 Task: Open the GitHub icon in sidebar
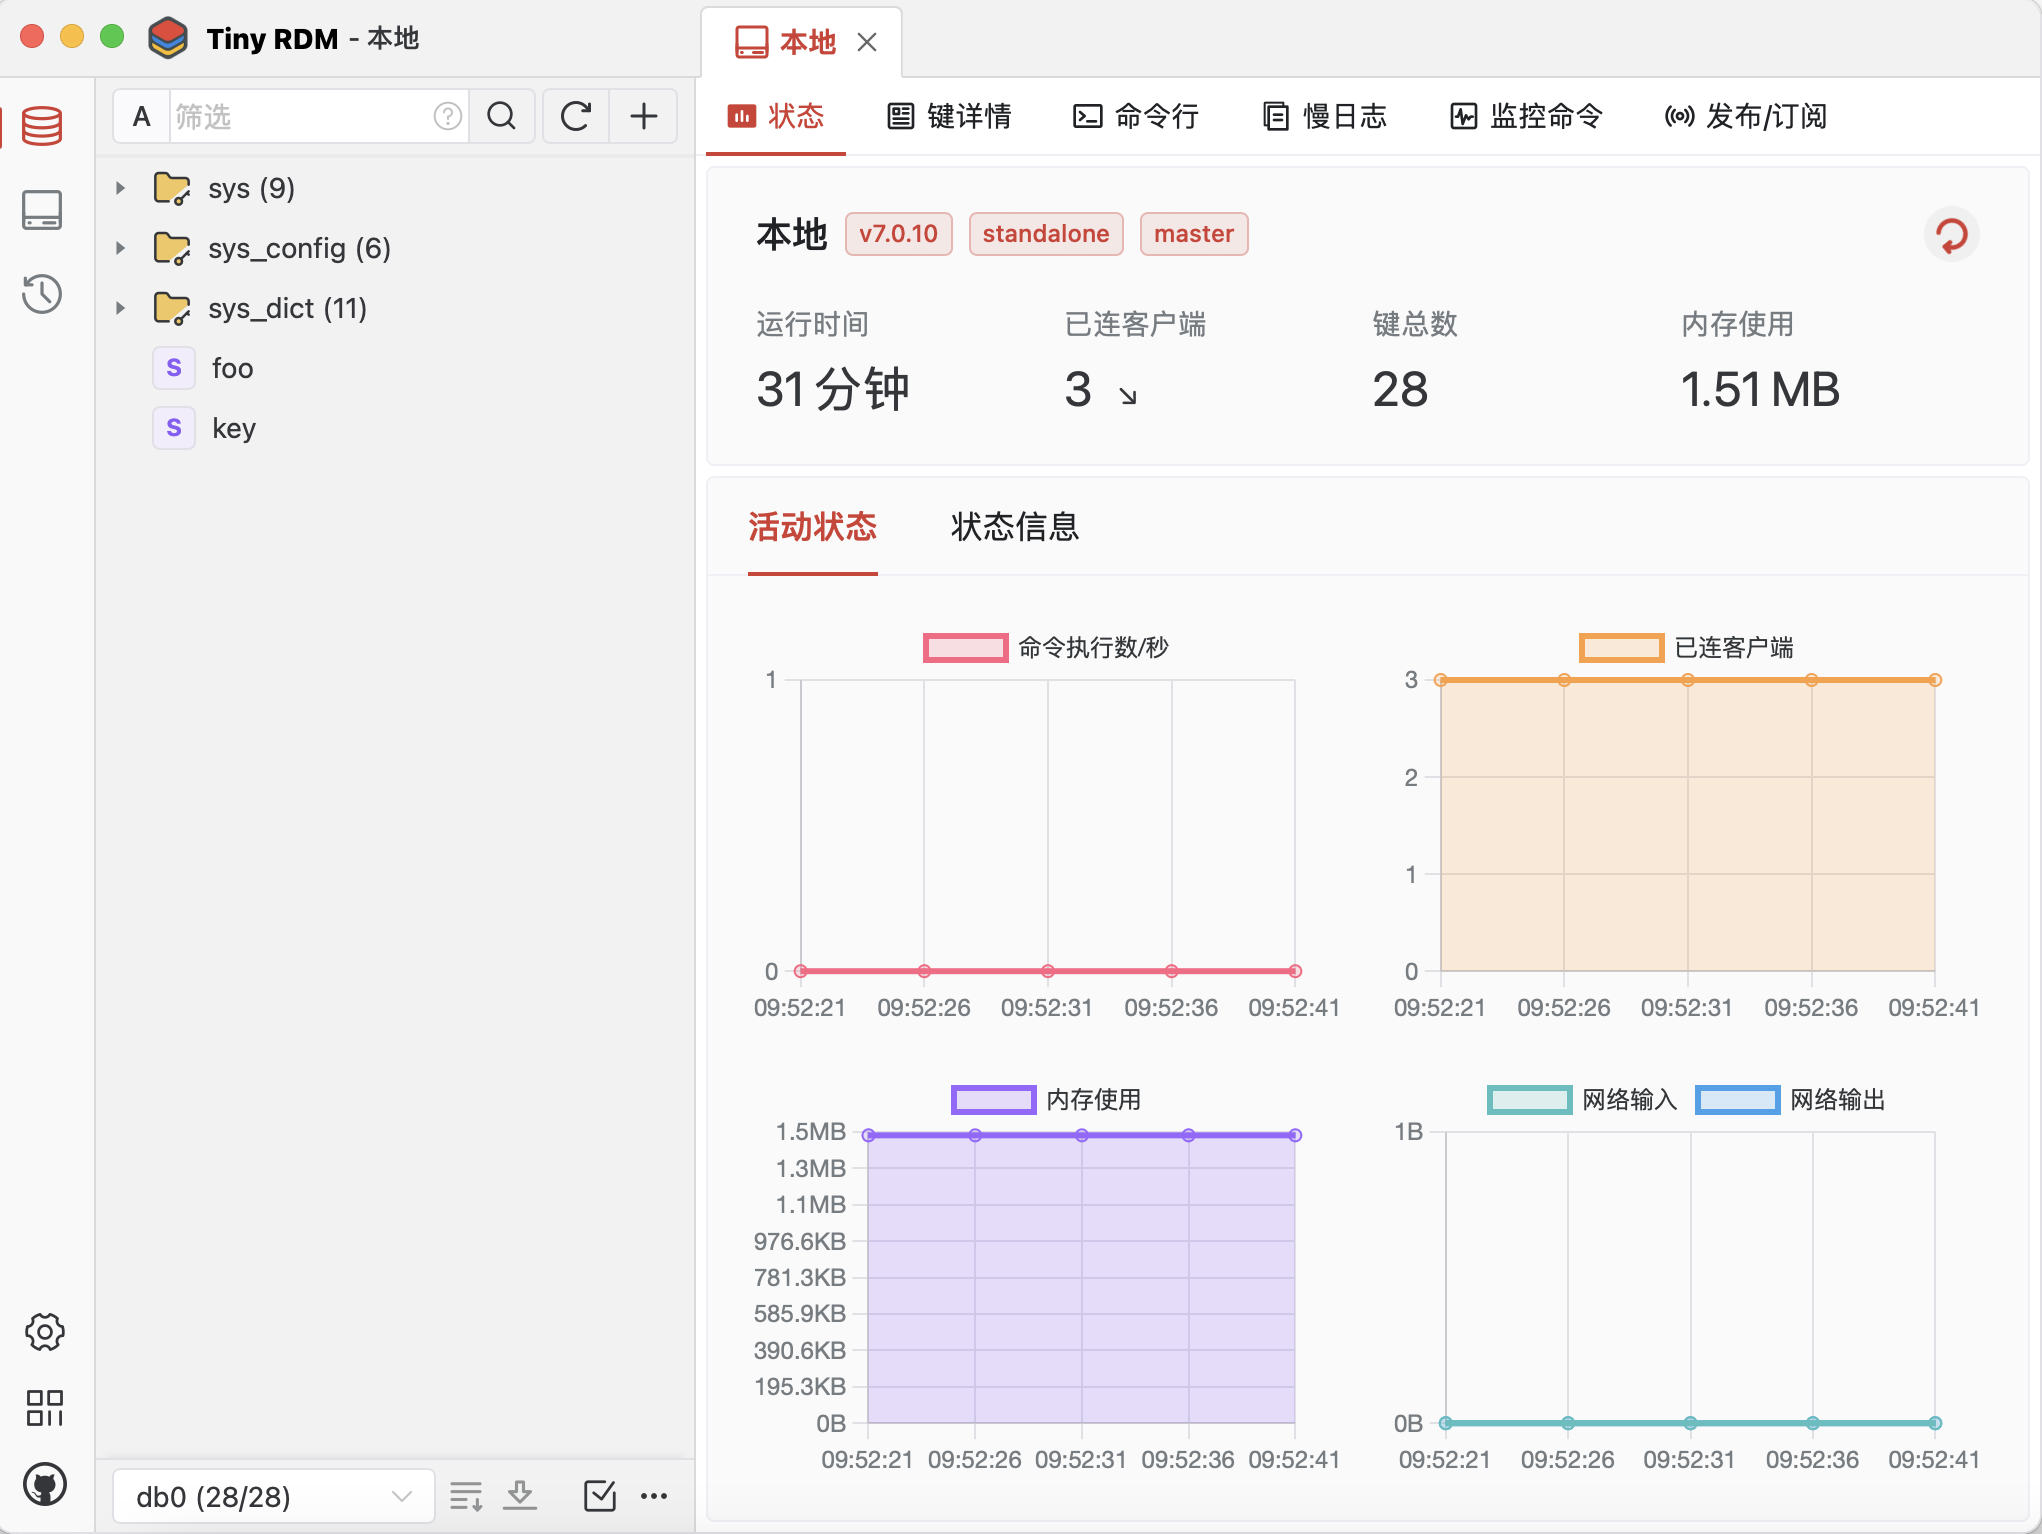click(x=45, y=1485)
